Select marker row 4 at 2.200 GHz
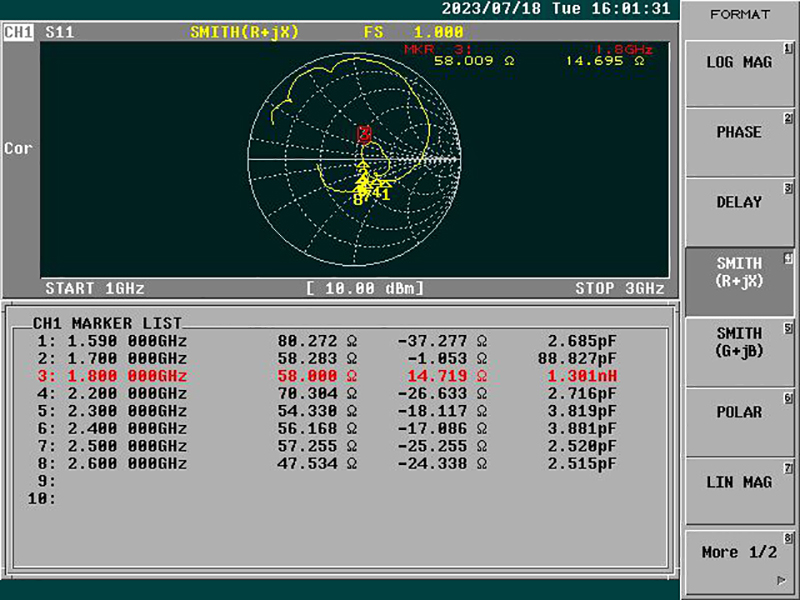 (x=327, y=393)
